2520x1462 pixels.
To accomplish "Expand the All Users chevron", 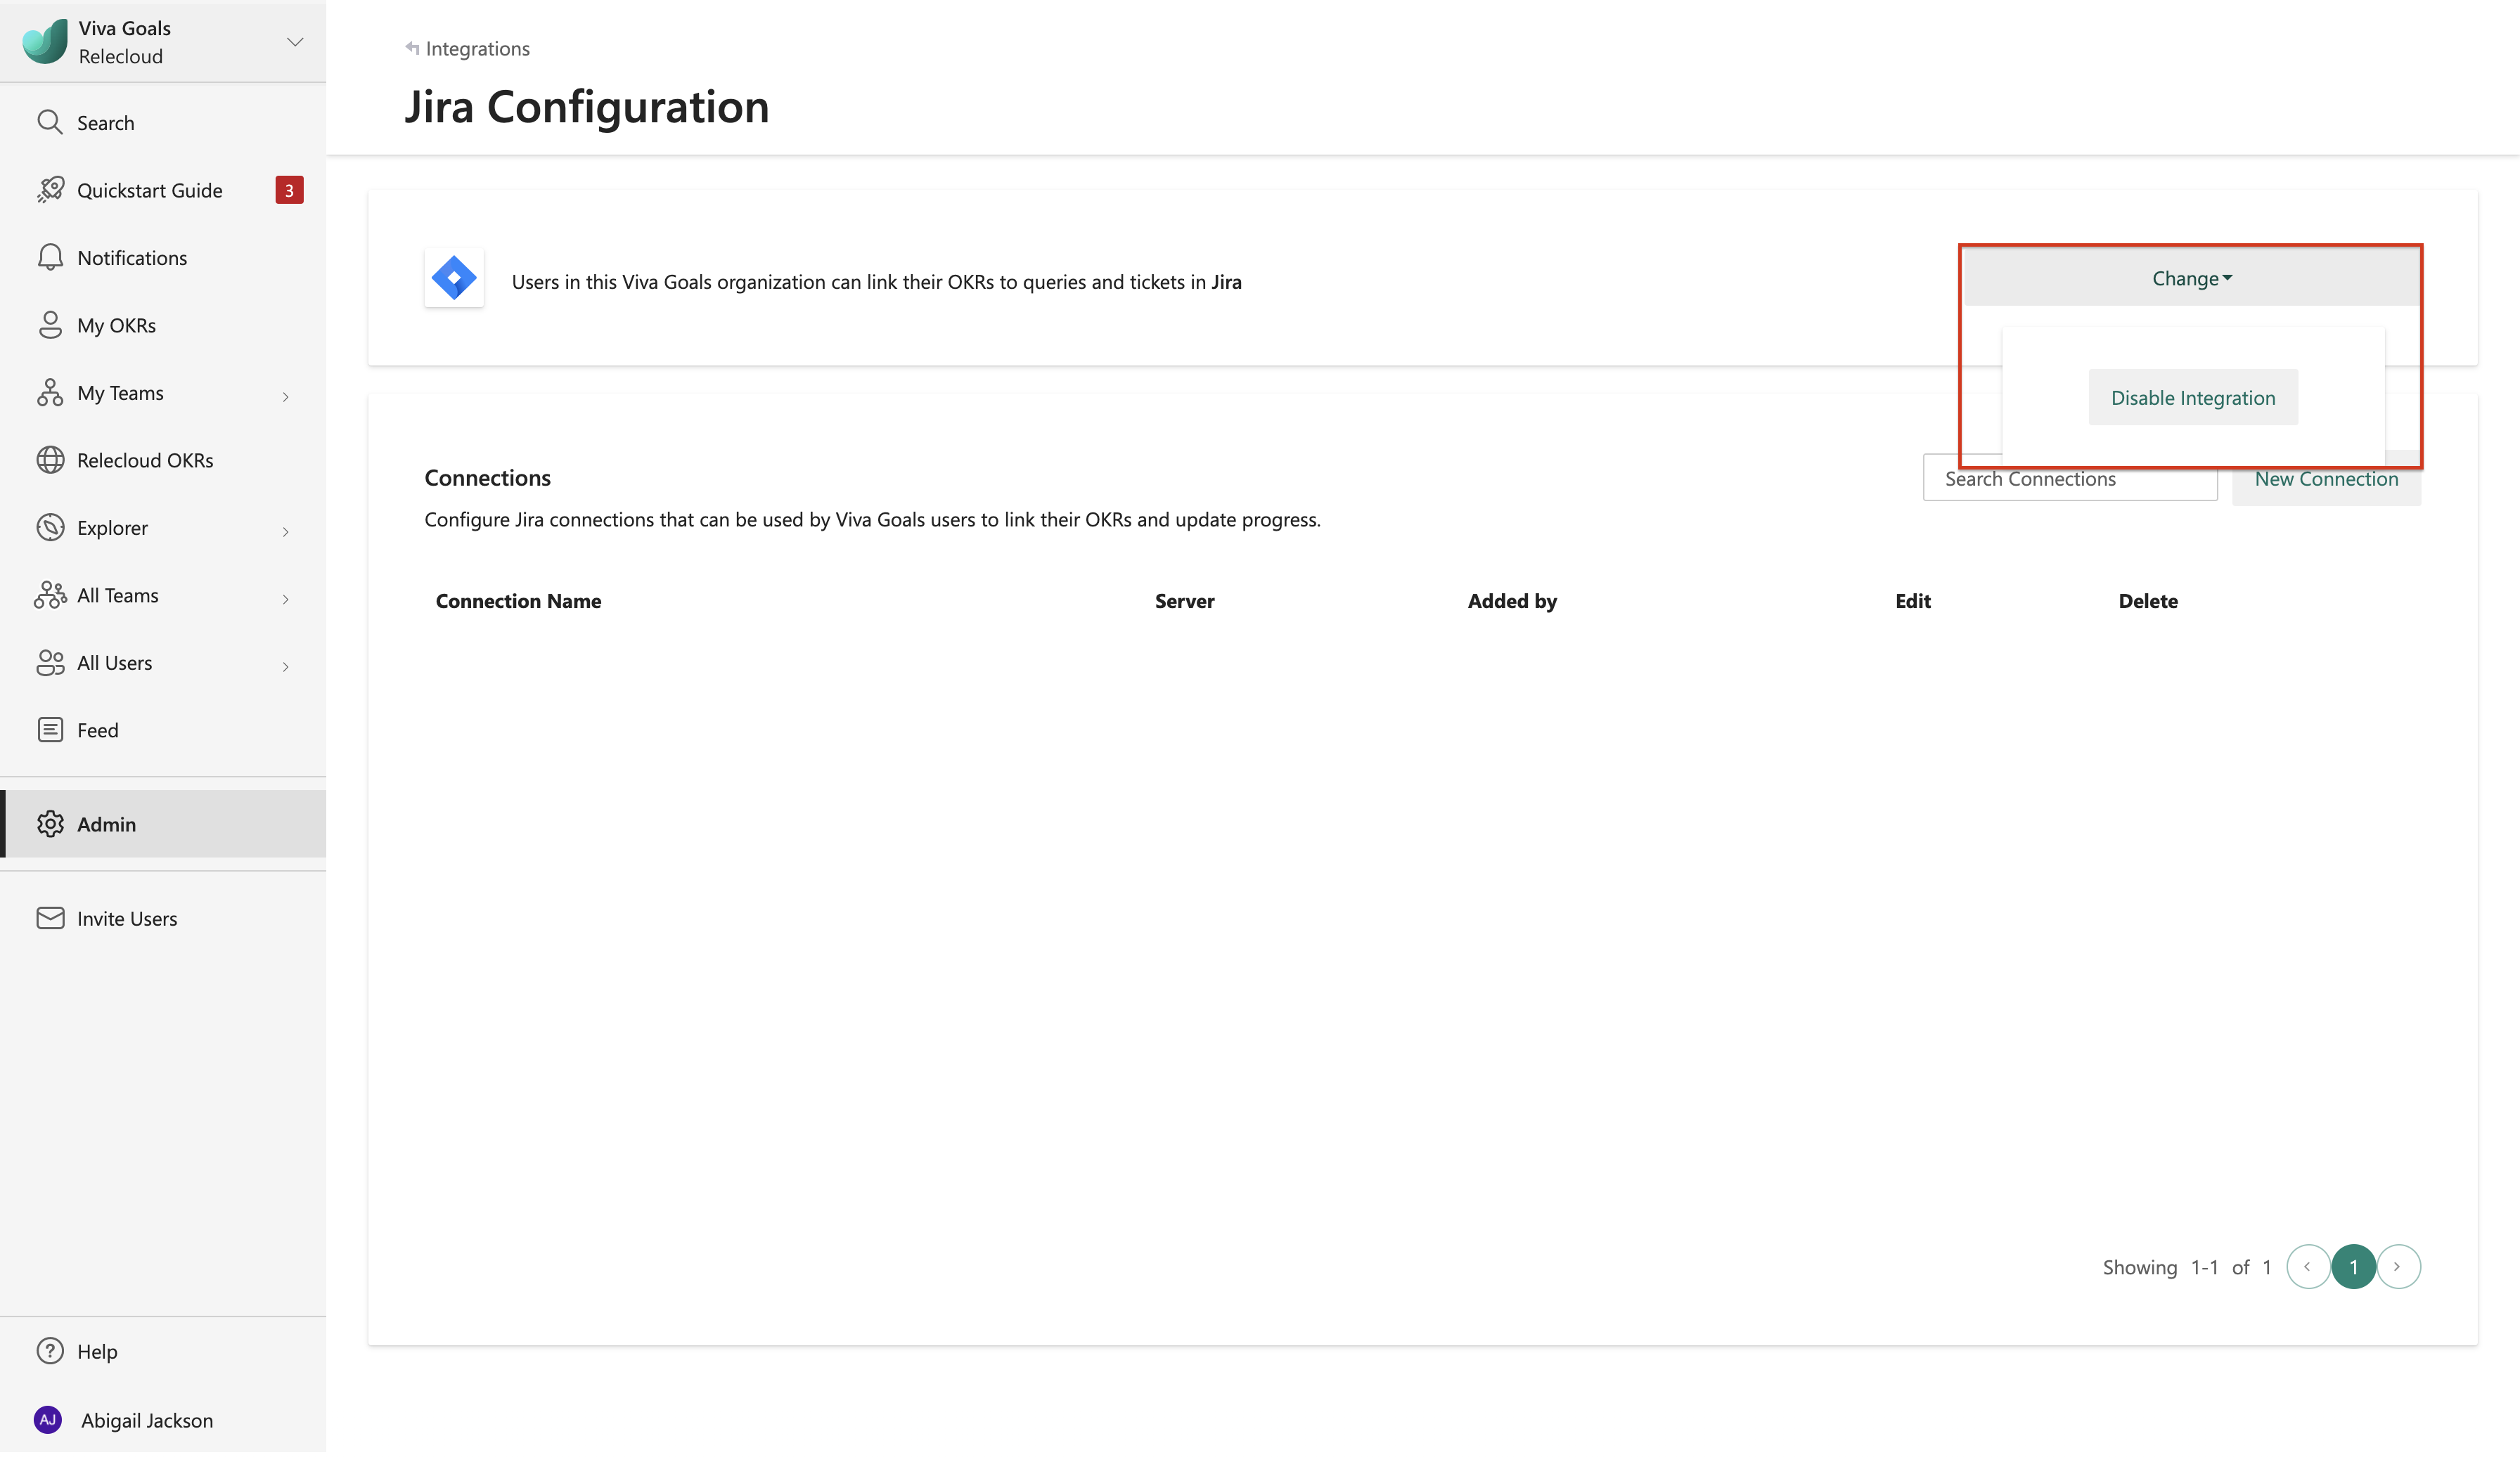I will coord(285,667).
